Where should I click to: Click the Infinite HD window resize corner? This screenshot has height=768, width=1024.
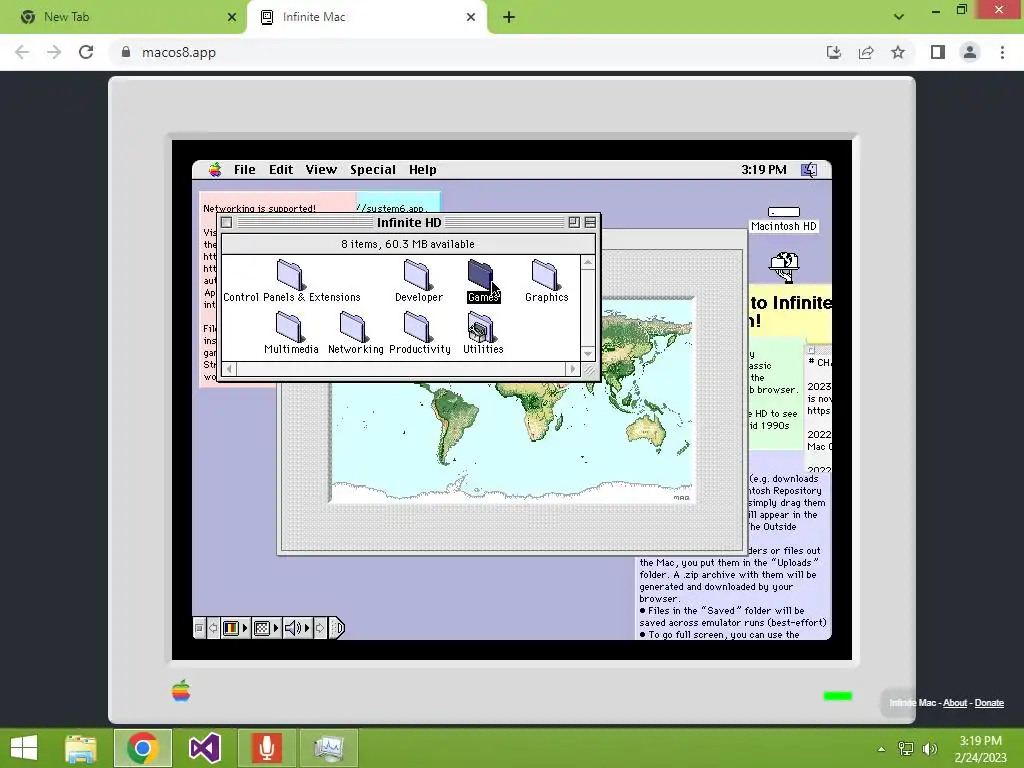point(588,370)
